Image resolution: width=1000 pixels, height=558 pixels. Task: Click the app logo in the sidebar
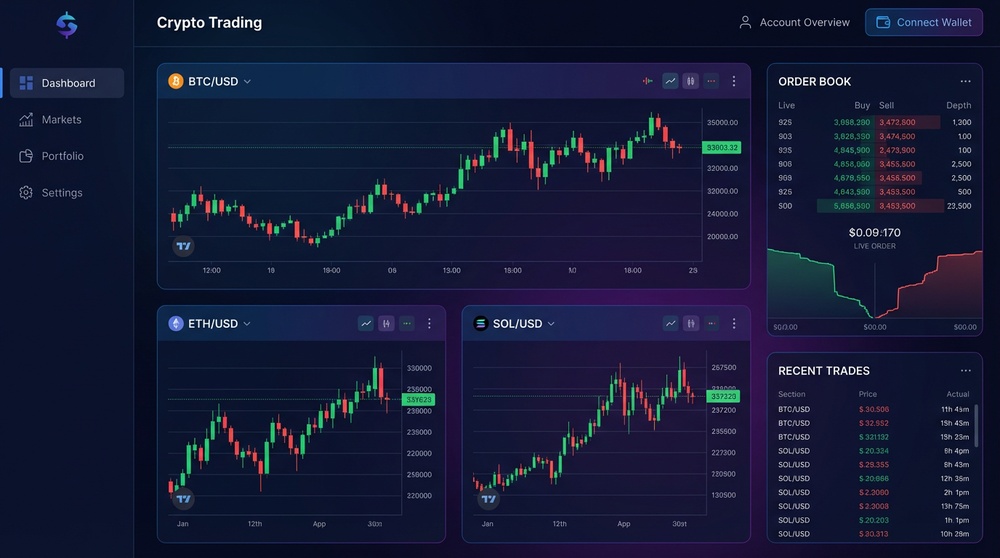67,26
